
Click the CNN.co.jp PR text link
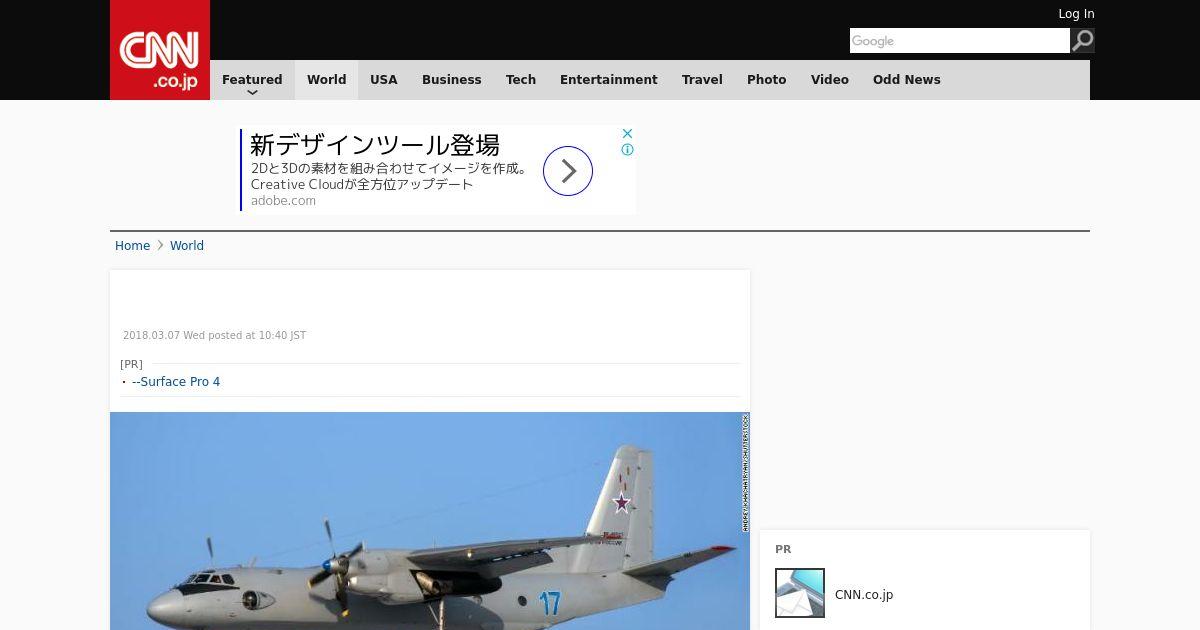(864, 595)
